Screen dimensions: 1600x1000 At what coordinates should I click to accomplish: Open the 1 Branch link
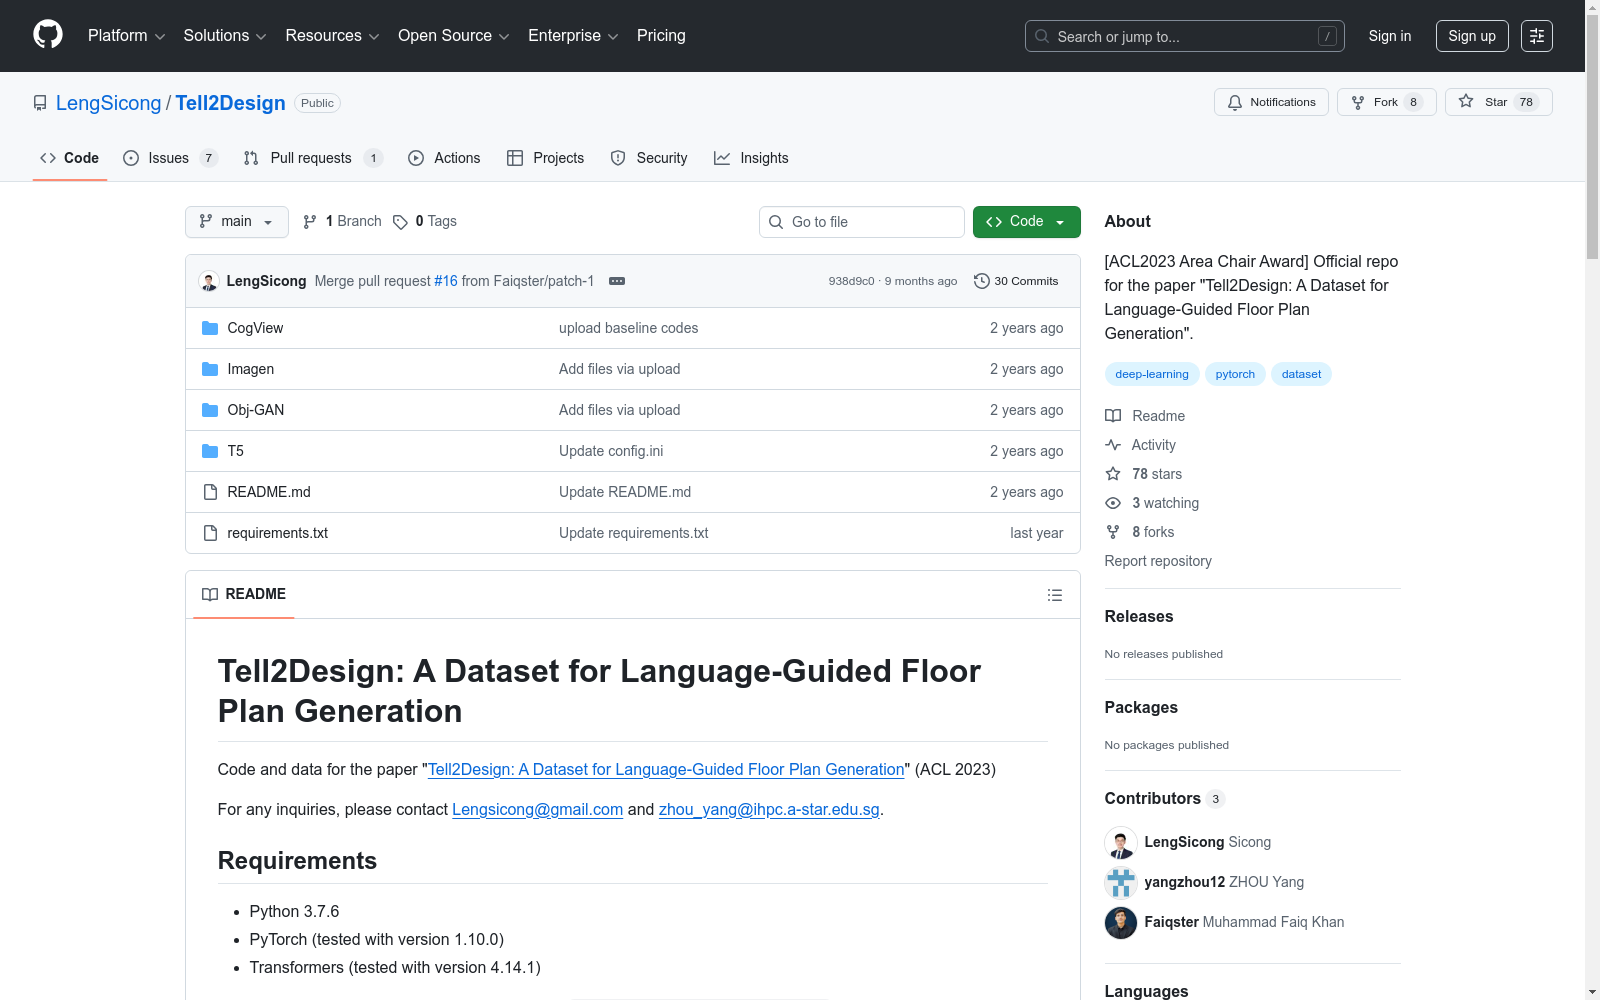click(x=343, y=222)
